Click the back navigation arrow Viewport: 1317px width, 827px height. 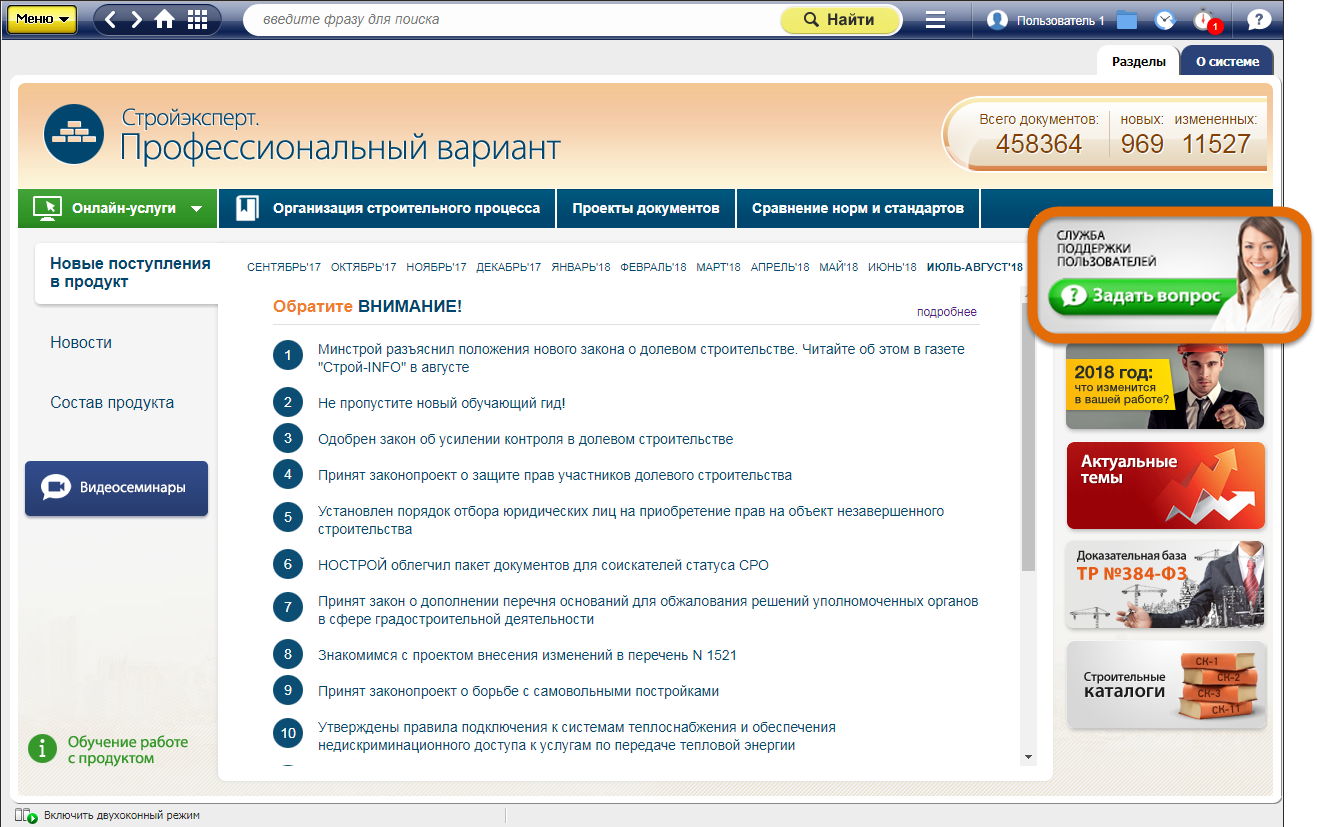pyautogui.click(x=112, y=20)
